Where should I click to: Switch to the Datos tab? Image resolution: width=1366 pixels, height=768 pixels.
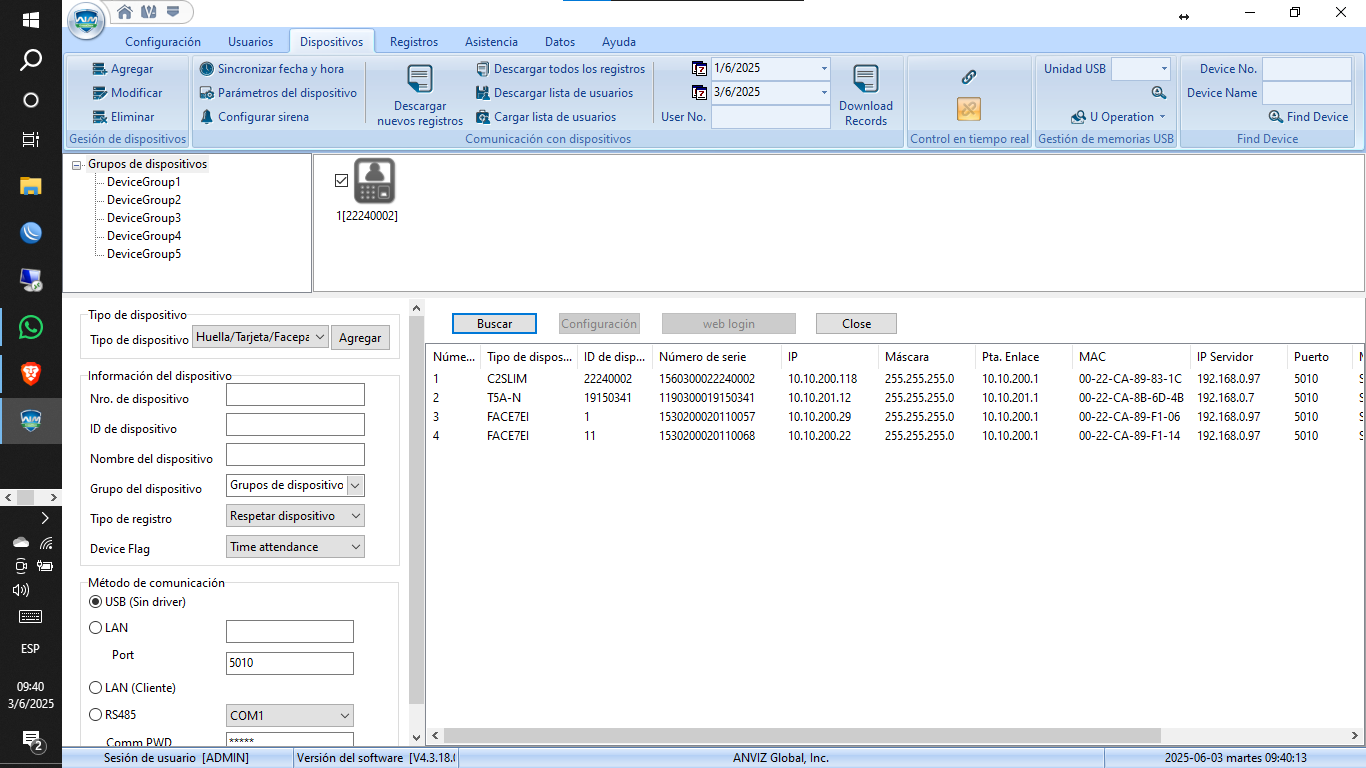click(x=560, y=42)
